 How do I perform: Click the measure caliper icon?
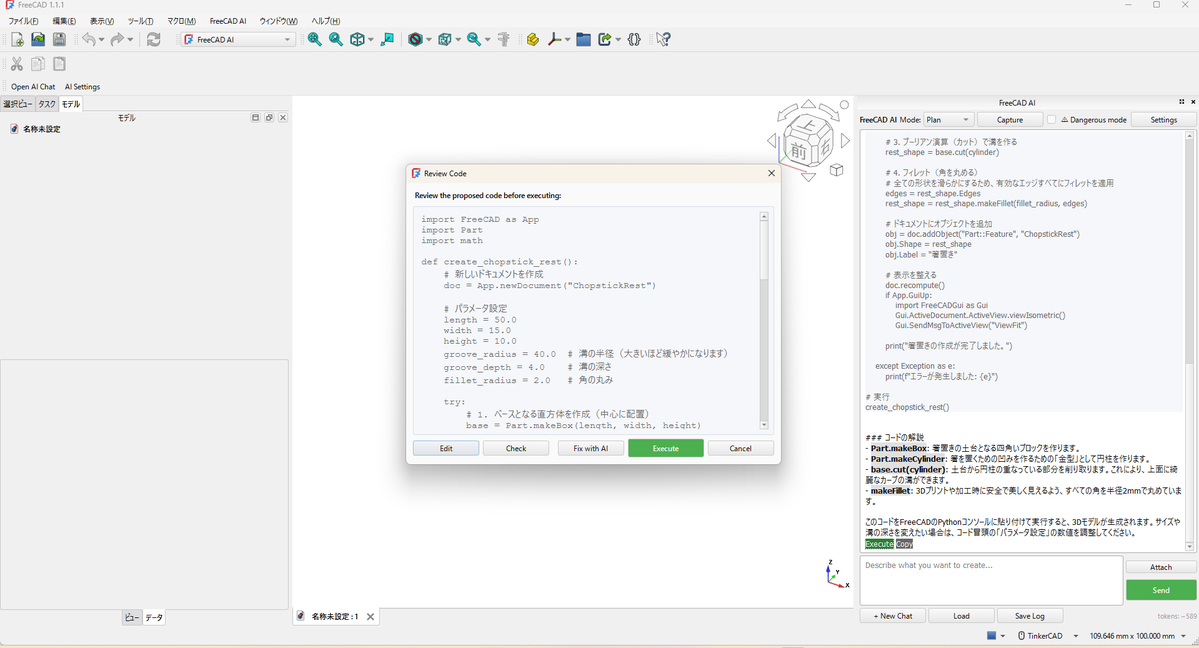pos(504,40)
